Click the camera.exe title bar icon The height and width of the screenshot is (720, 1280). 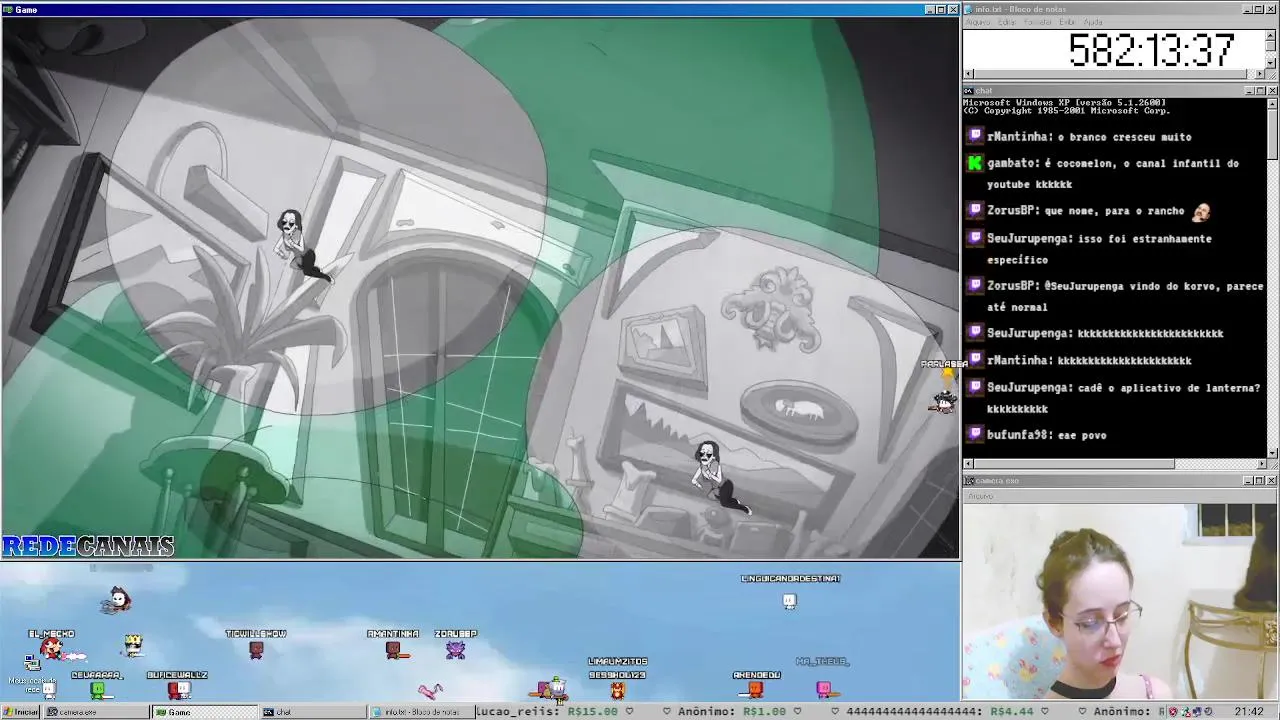pyautogui.click(x=968, y=481)
